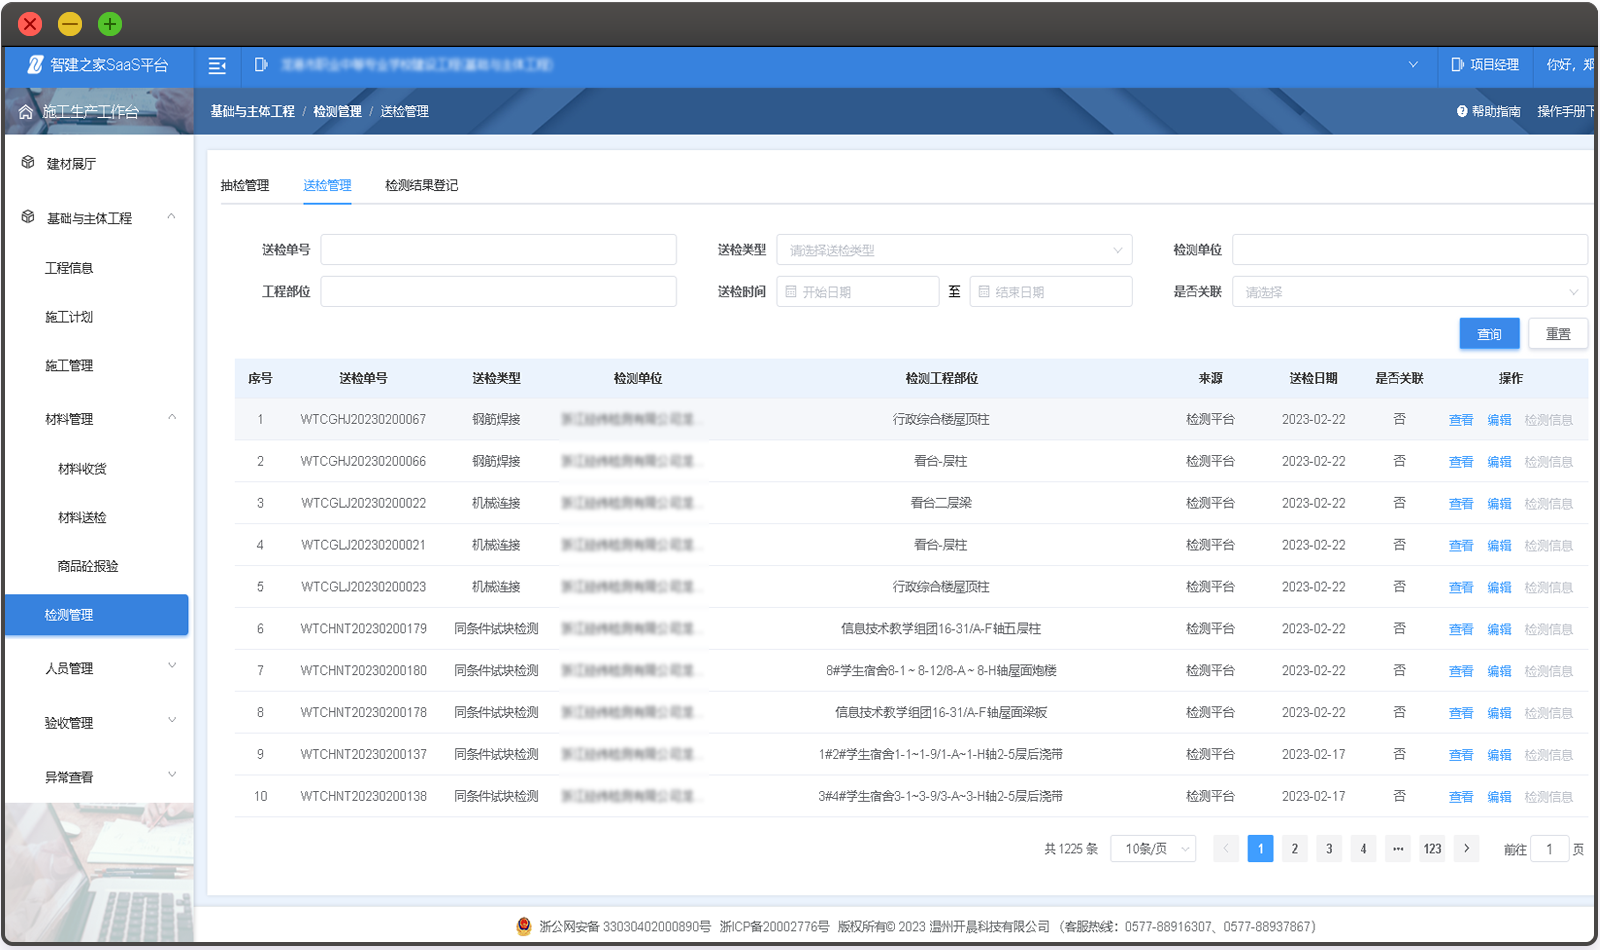
Task: Open 浙ICP备20002776号 footer link
Action: 774,927
